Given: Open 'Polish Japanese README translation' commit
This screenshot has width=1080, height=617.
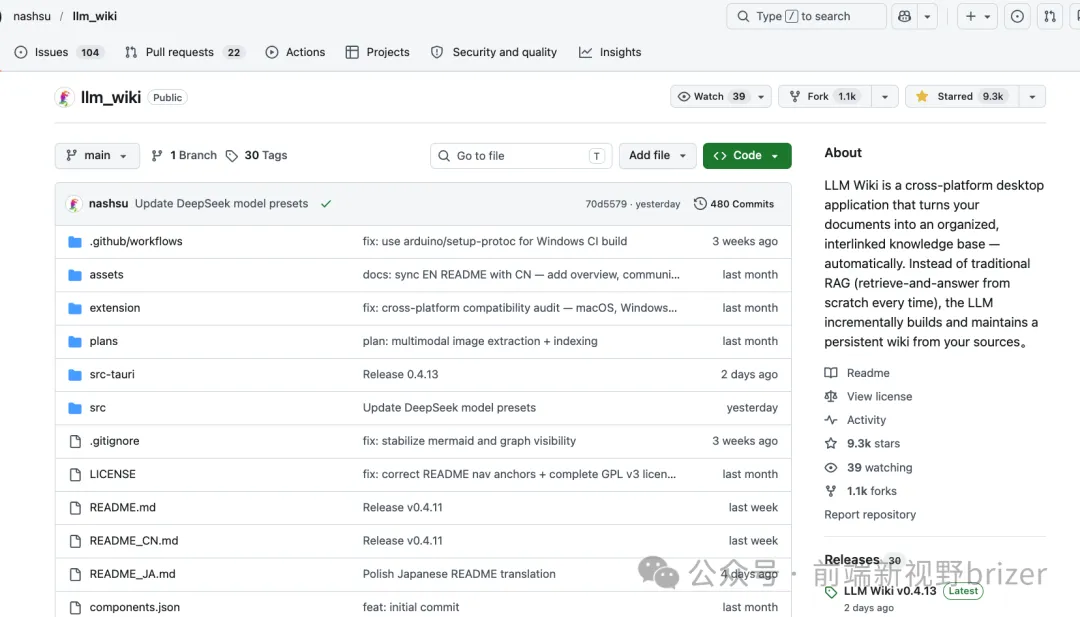Looking at the screenshot, I should (459, 574).
